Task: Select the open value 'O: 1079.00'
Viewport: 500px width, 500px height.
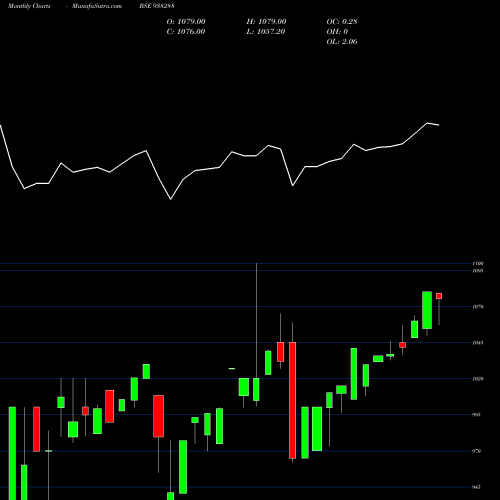Action: [186, 21]
